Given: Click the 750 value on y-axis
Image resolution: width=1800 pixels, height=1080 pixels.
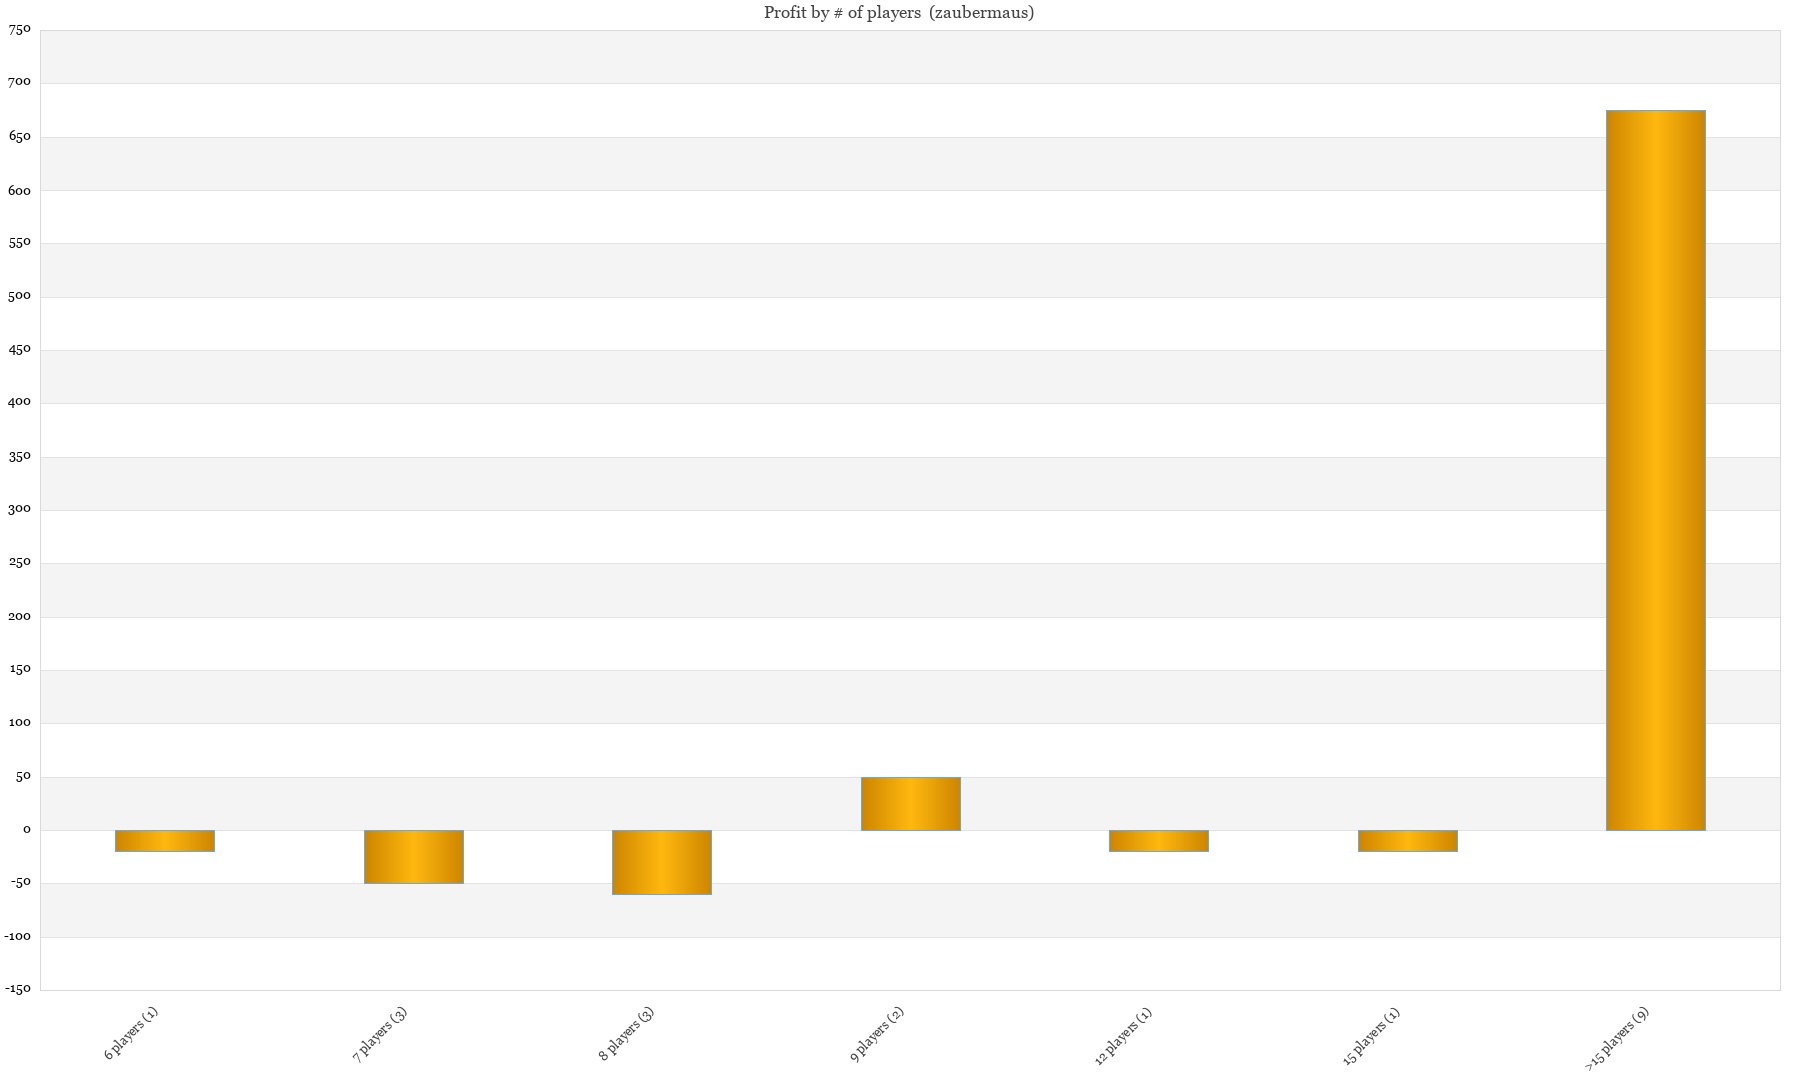Looking at the screenshot, I should [x=20, y=30].
